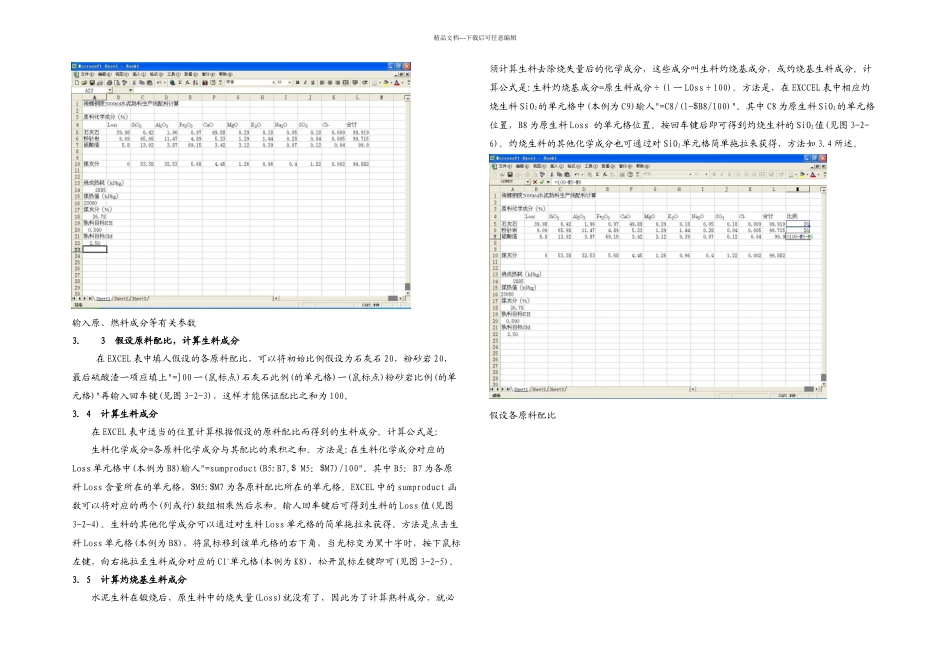
Task: Click 煤灰分 row label in left Excel window
Action: [x=91, y=164]
